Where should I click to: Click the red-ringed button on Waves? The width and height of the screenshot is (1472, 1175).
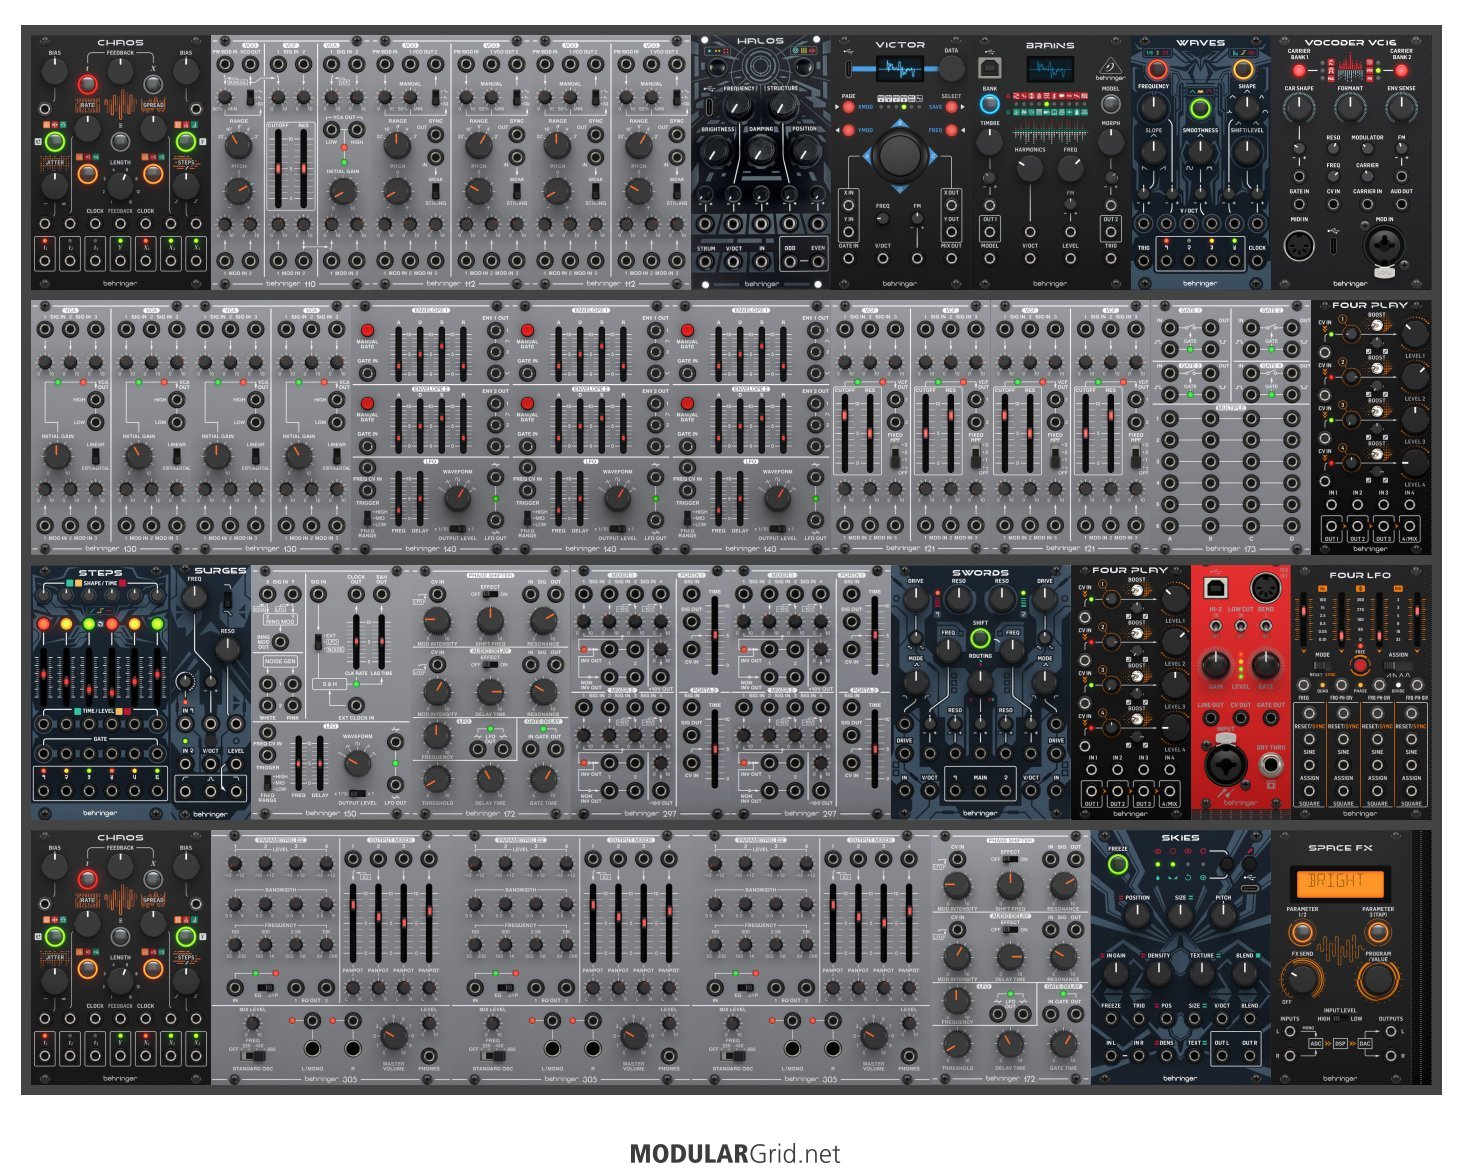click(x=1157, y=69)
